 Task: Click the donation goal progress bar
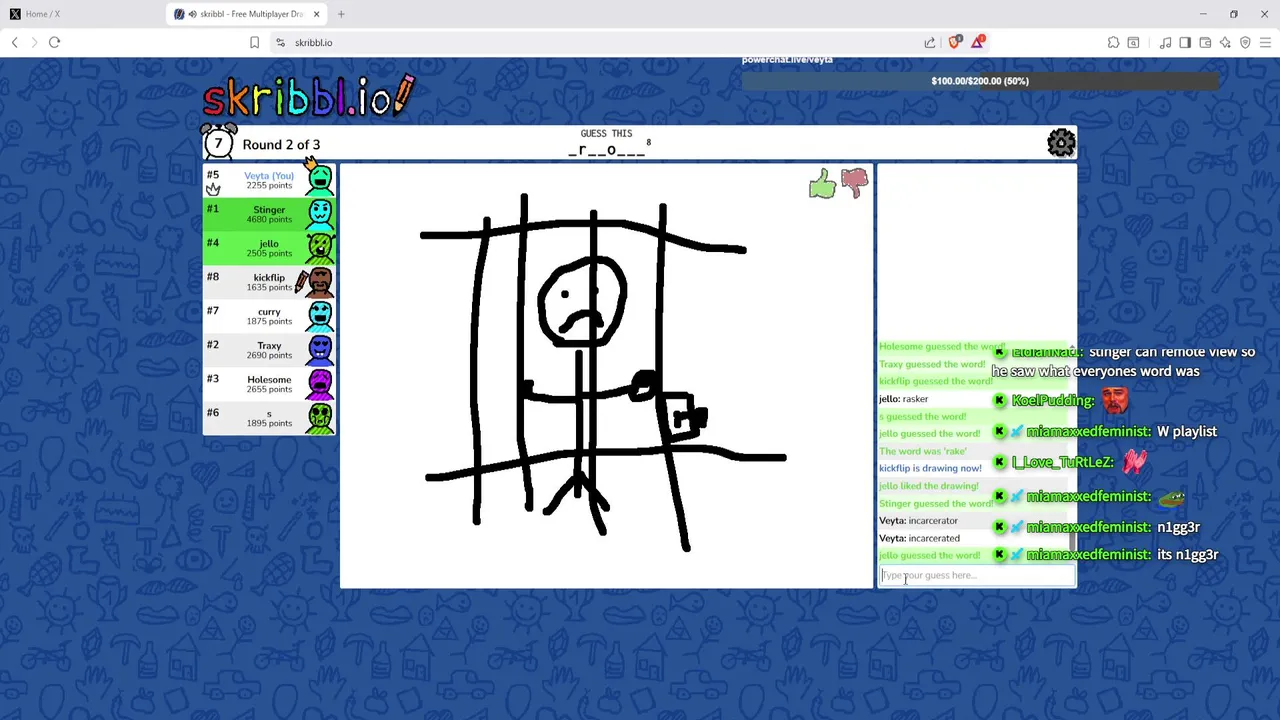tap(980, 81)
